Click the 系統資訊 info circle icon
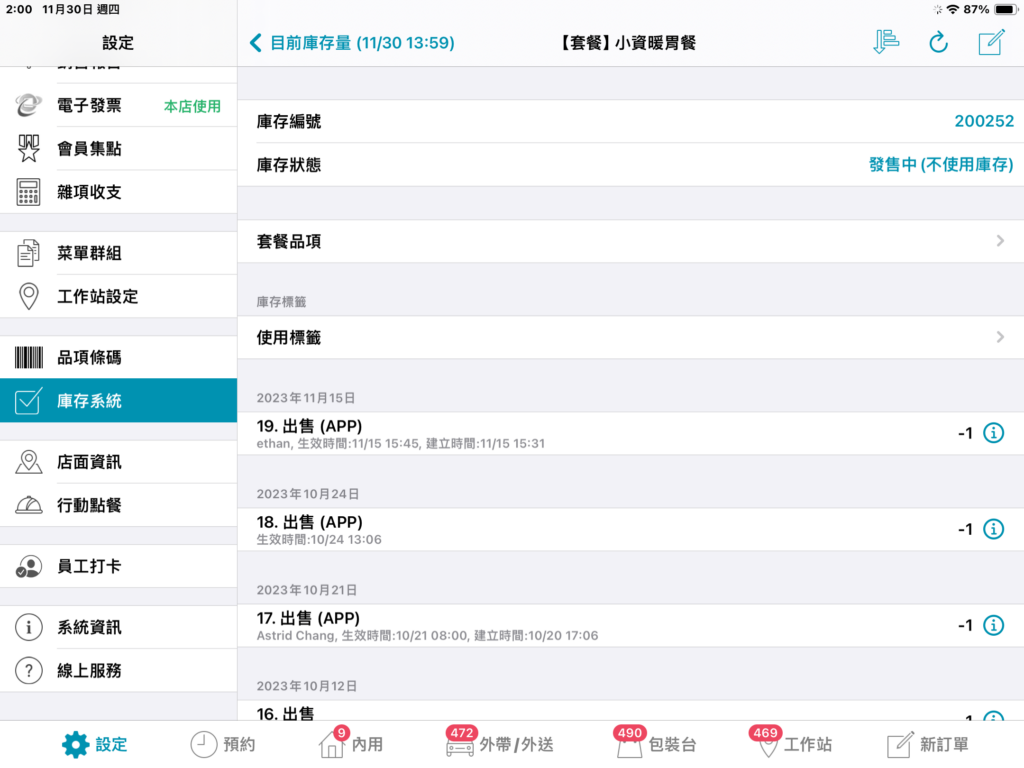 [x=29, y=627]
